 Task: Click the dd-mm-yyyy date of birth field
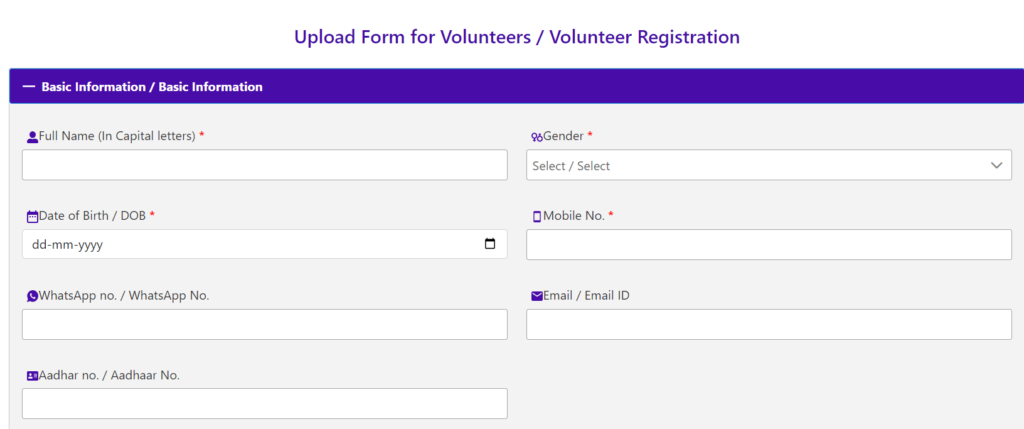click(x=264, y=244)
